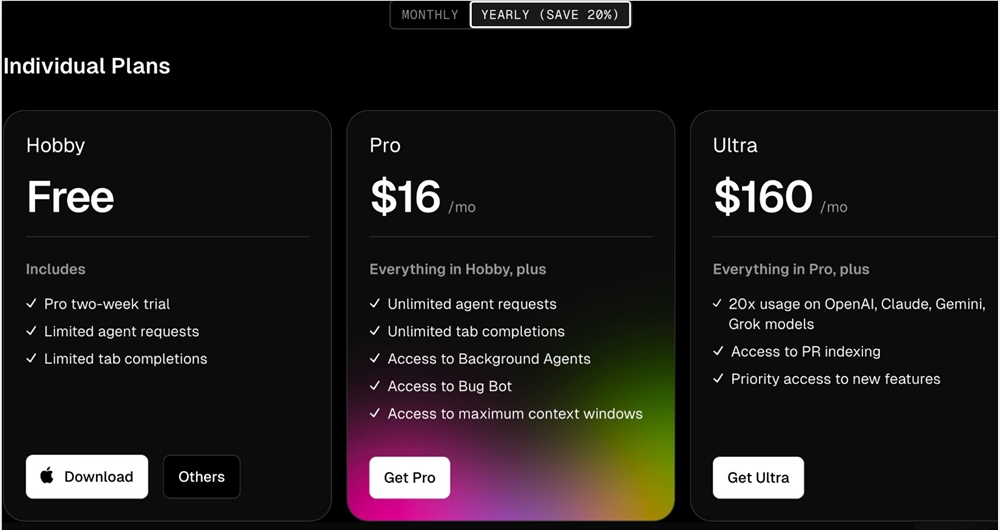The image size is (1000, 530).
Task: Click the checkmark next to Access to Background Agents
Action: [x=375, y=358]
